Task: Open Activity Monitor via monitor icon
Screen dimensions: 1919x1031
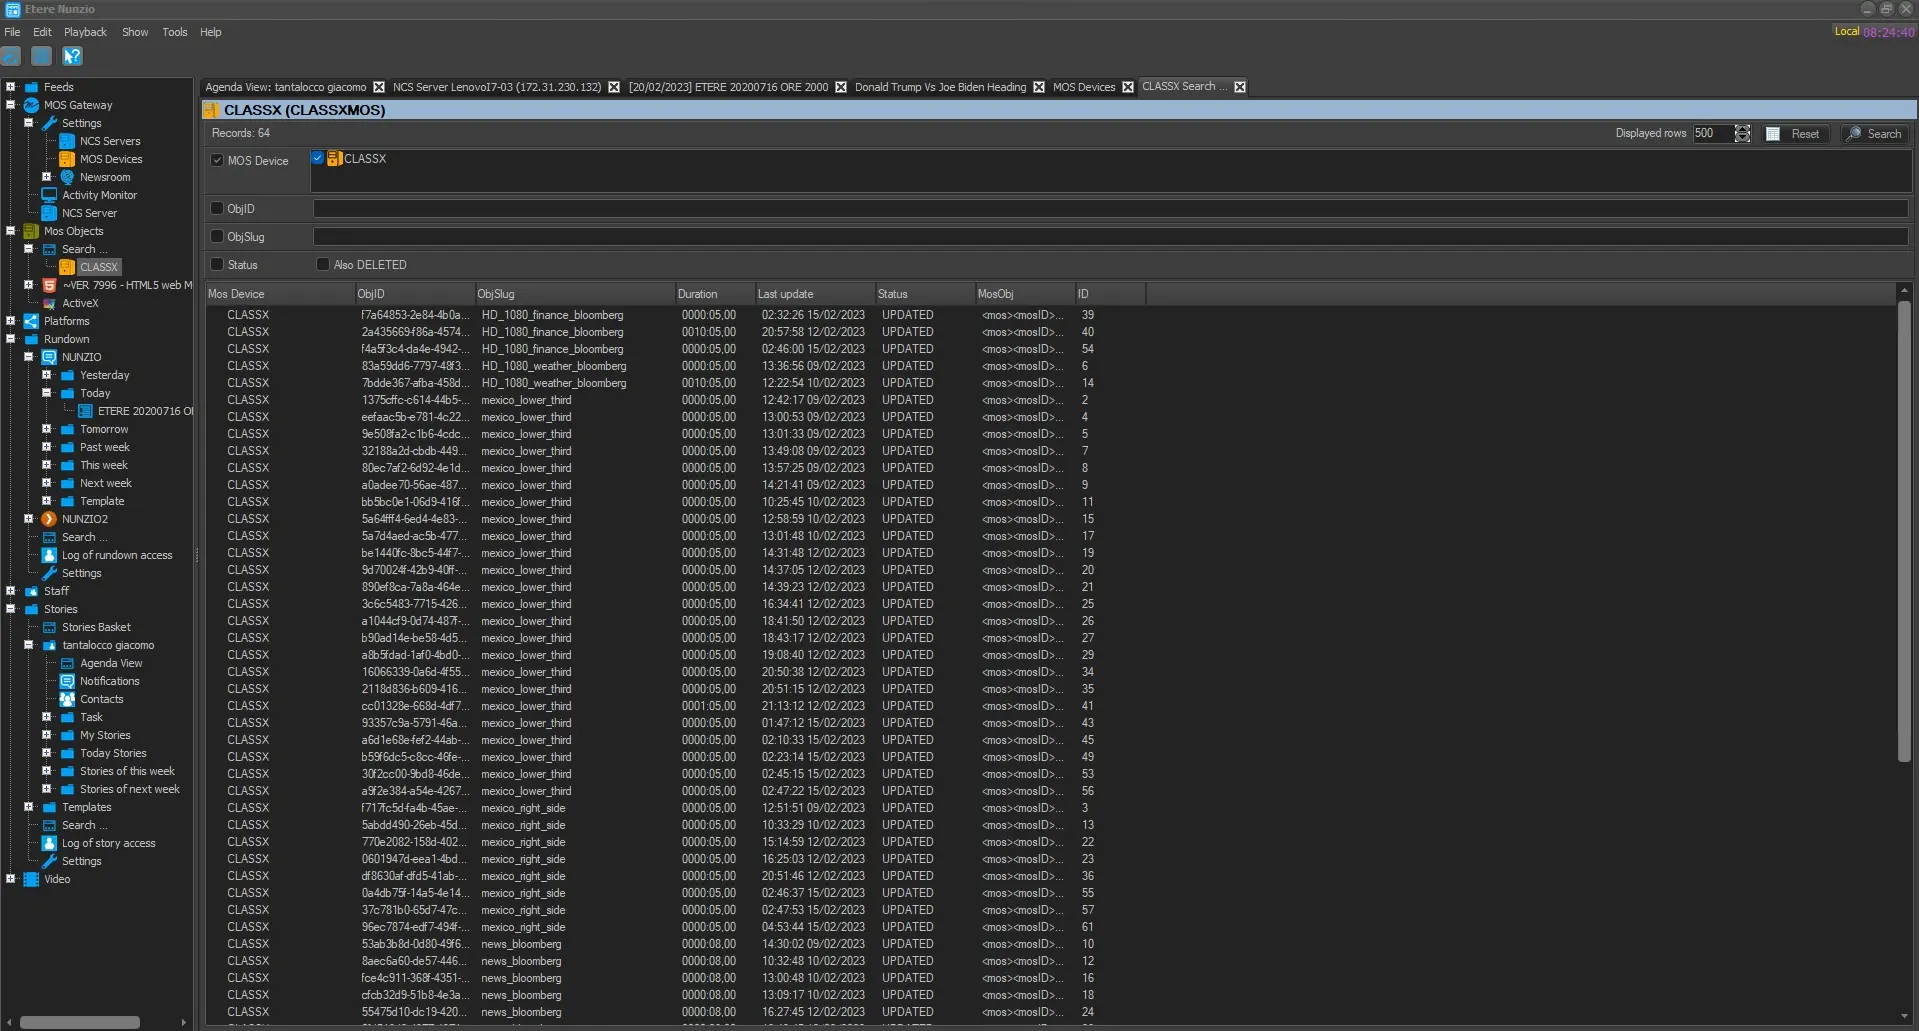Action: (49, 195)
